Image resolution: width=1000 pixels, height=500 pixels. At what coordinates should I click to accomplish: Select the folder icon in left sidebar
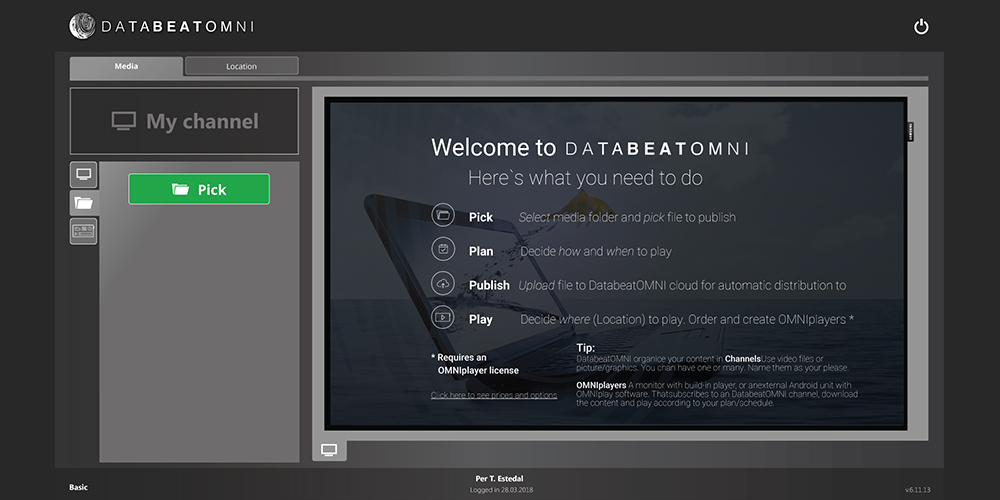click(84, 203)
